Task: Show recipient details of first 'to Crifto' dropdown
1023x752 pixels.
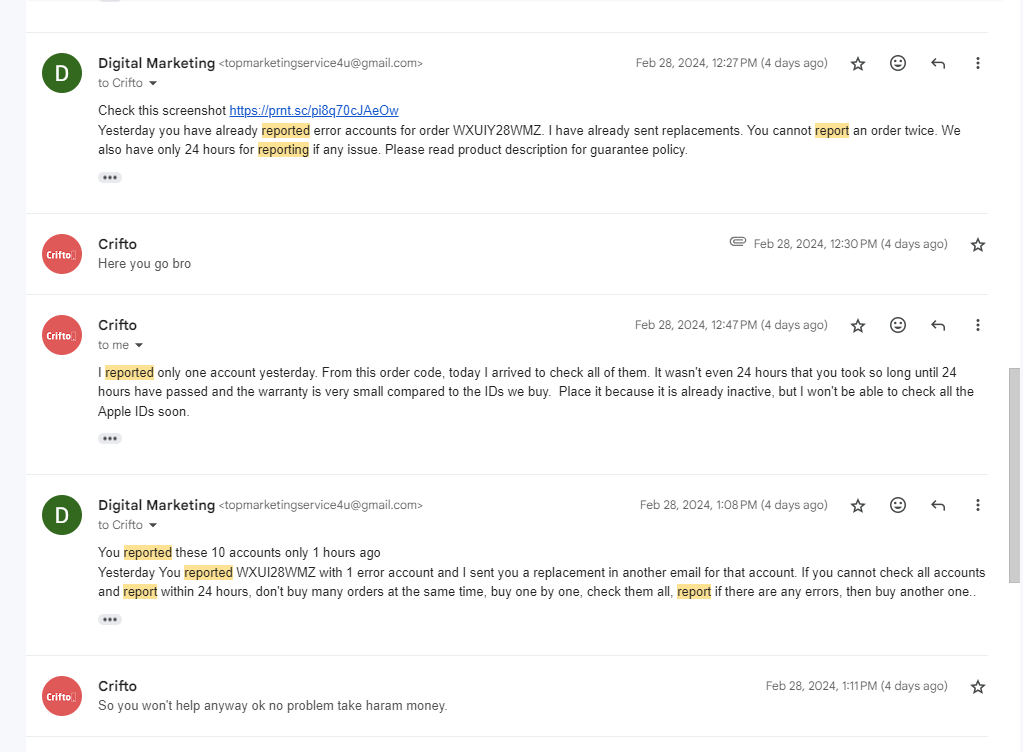Action: (153, 83)
